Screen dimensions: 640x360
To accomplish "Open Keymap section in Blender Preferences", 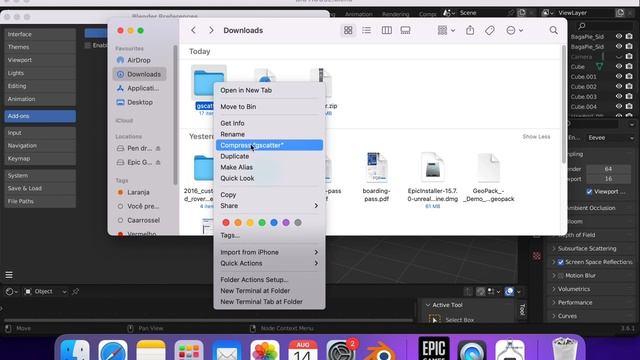I will click(x=40, y=158).
